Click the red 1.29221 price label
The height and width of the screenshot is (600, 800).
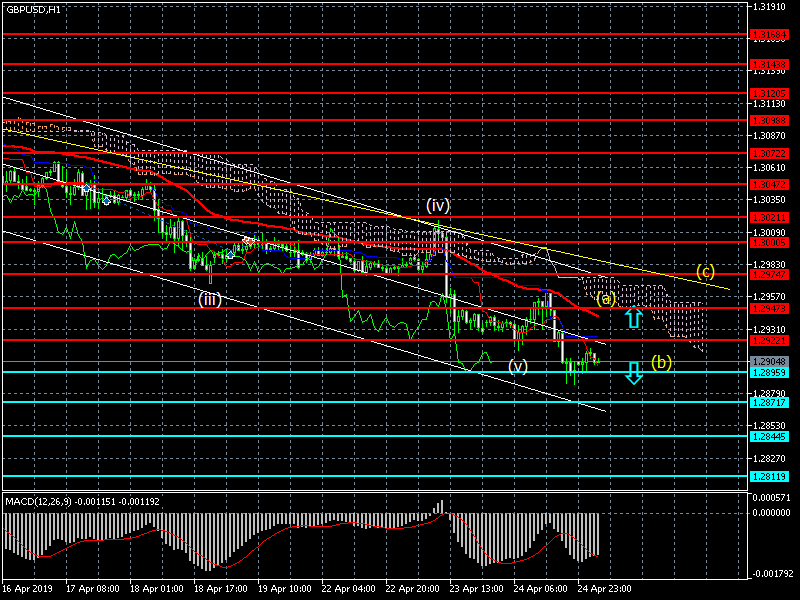[x=769, y=340]
